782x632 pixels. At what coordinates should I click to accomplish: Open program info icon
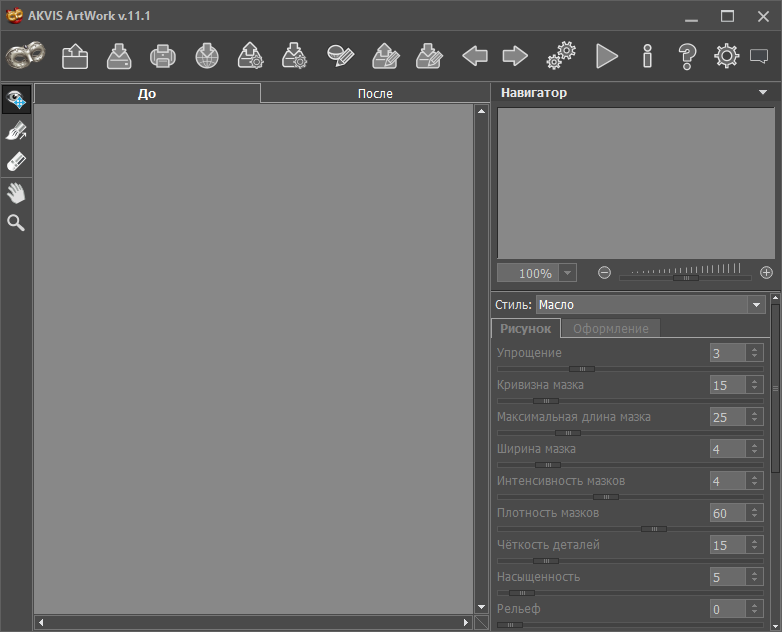(x=647, y=56)
